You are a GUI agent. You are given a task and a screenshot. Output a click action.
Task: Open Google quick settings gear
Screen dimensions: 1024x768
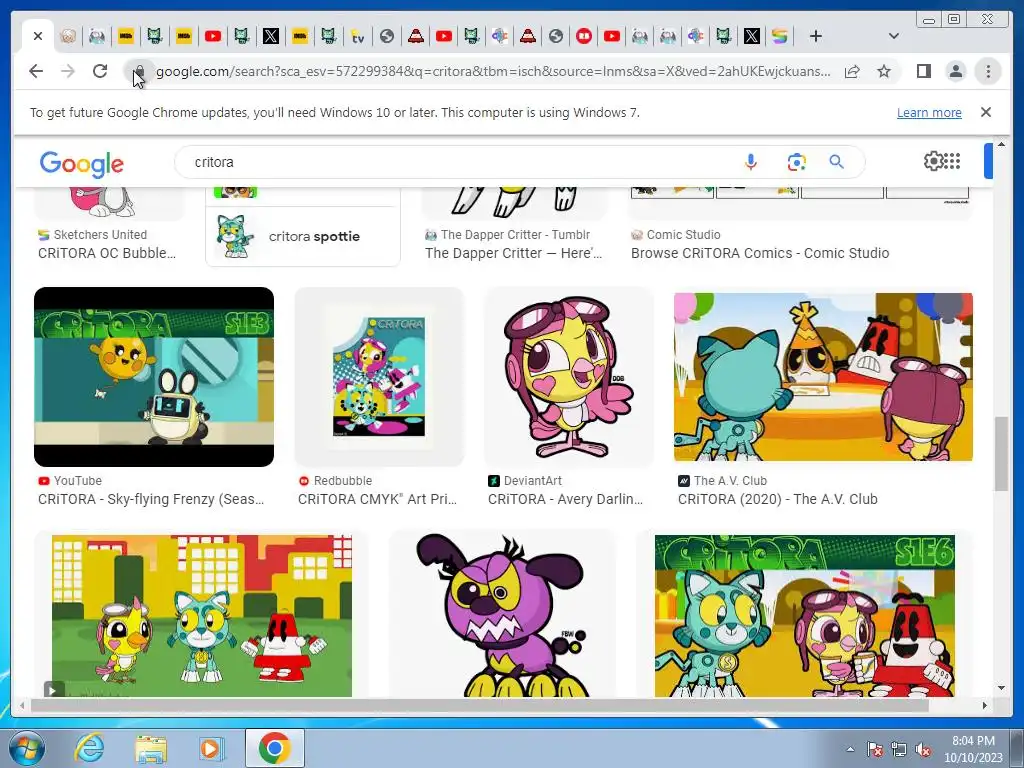[933, 161]
